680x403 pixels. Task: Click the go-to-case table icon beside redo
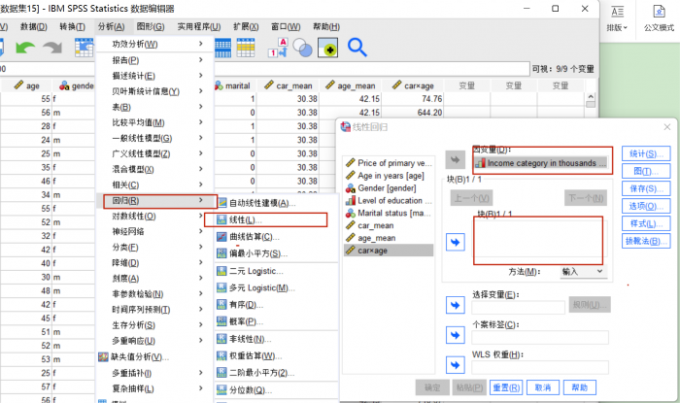coord(84,47)
